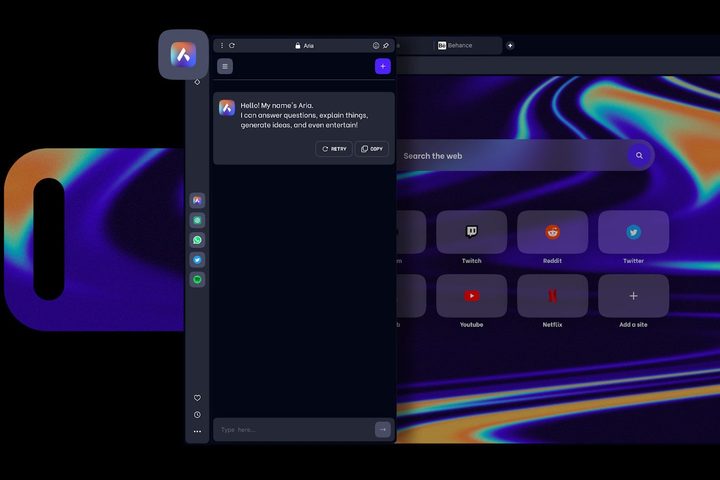Open a new browser tab
The width and height of the screenshot is (720, 480).
point(510,45)
